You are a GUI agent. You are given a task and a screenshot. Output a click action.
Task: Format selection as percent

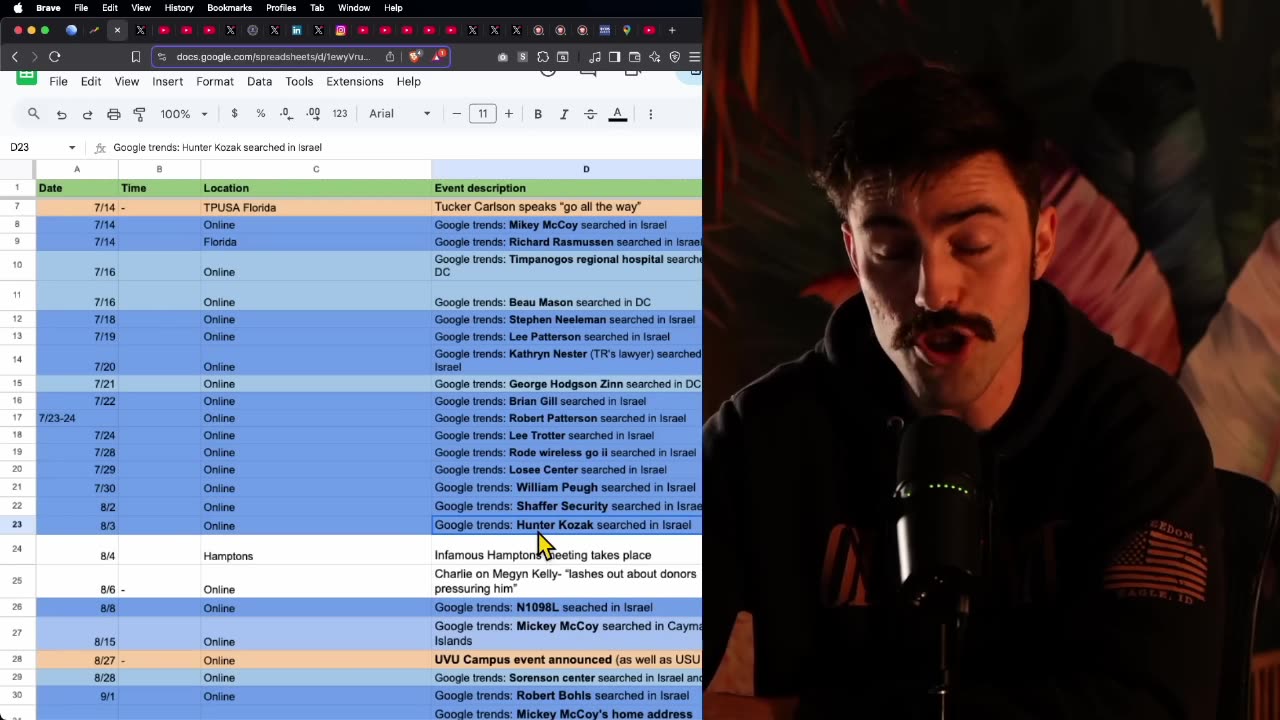pyautogui.click(x=260, y=114)
